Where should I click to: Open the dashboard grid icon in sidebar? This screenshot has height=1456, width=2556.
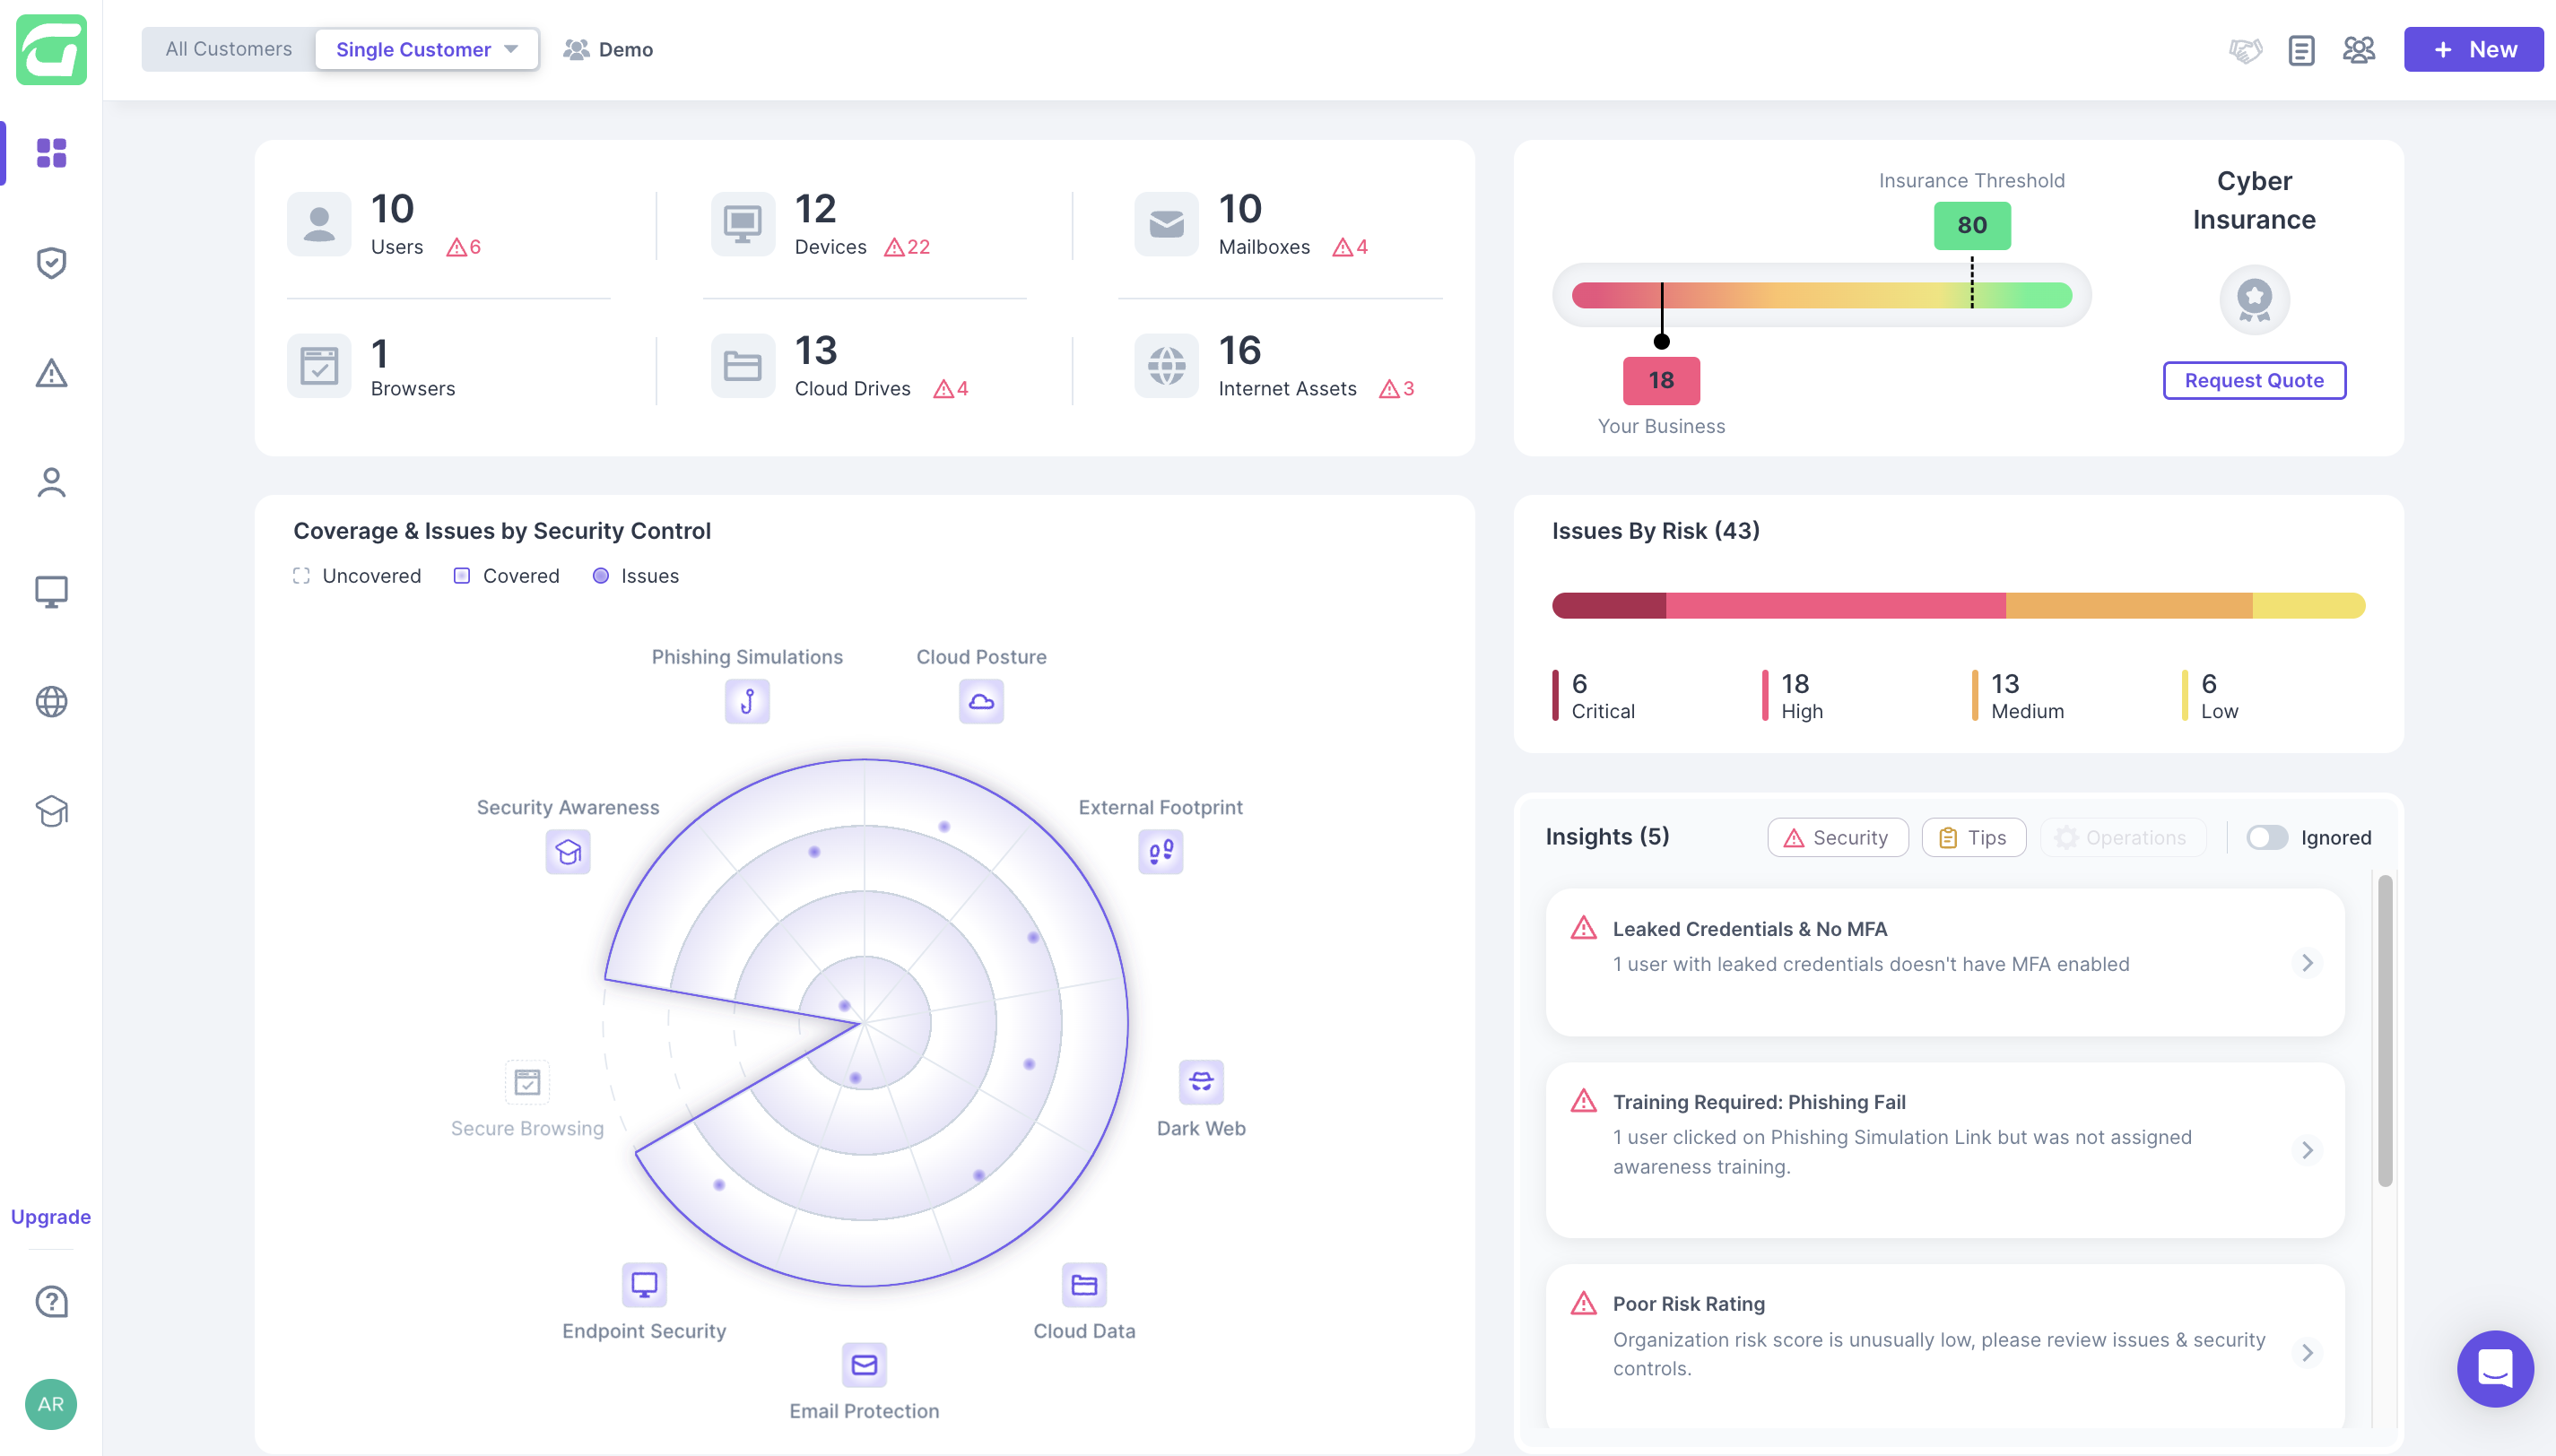[x=51, y=153]
